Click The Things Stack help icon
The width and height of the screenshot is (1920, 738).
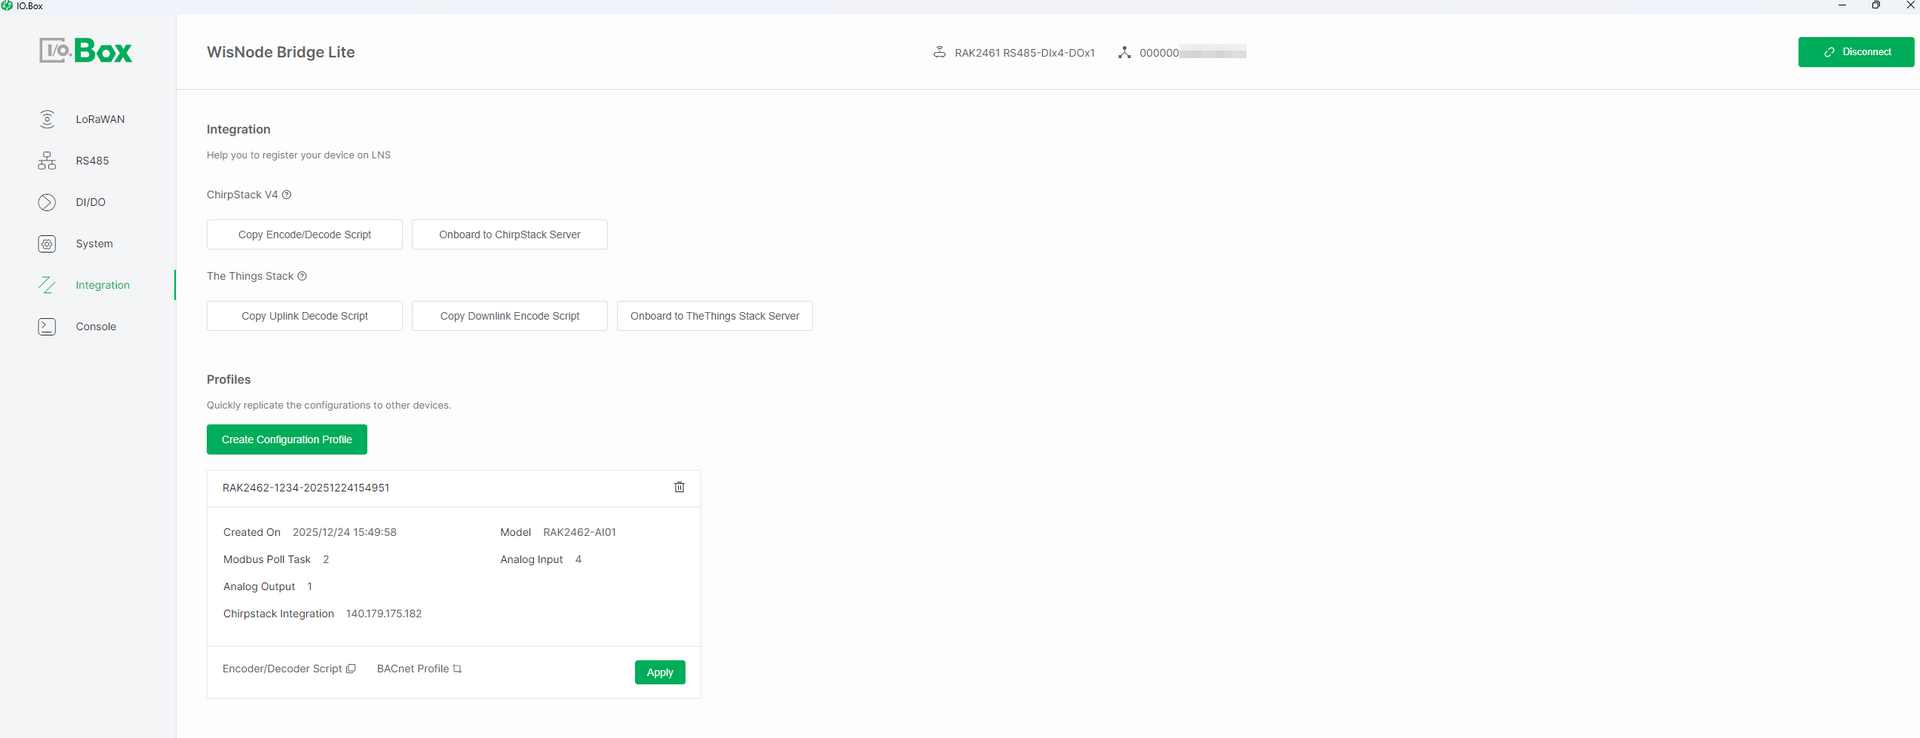(x=302, y=276)
